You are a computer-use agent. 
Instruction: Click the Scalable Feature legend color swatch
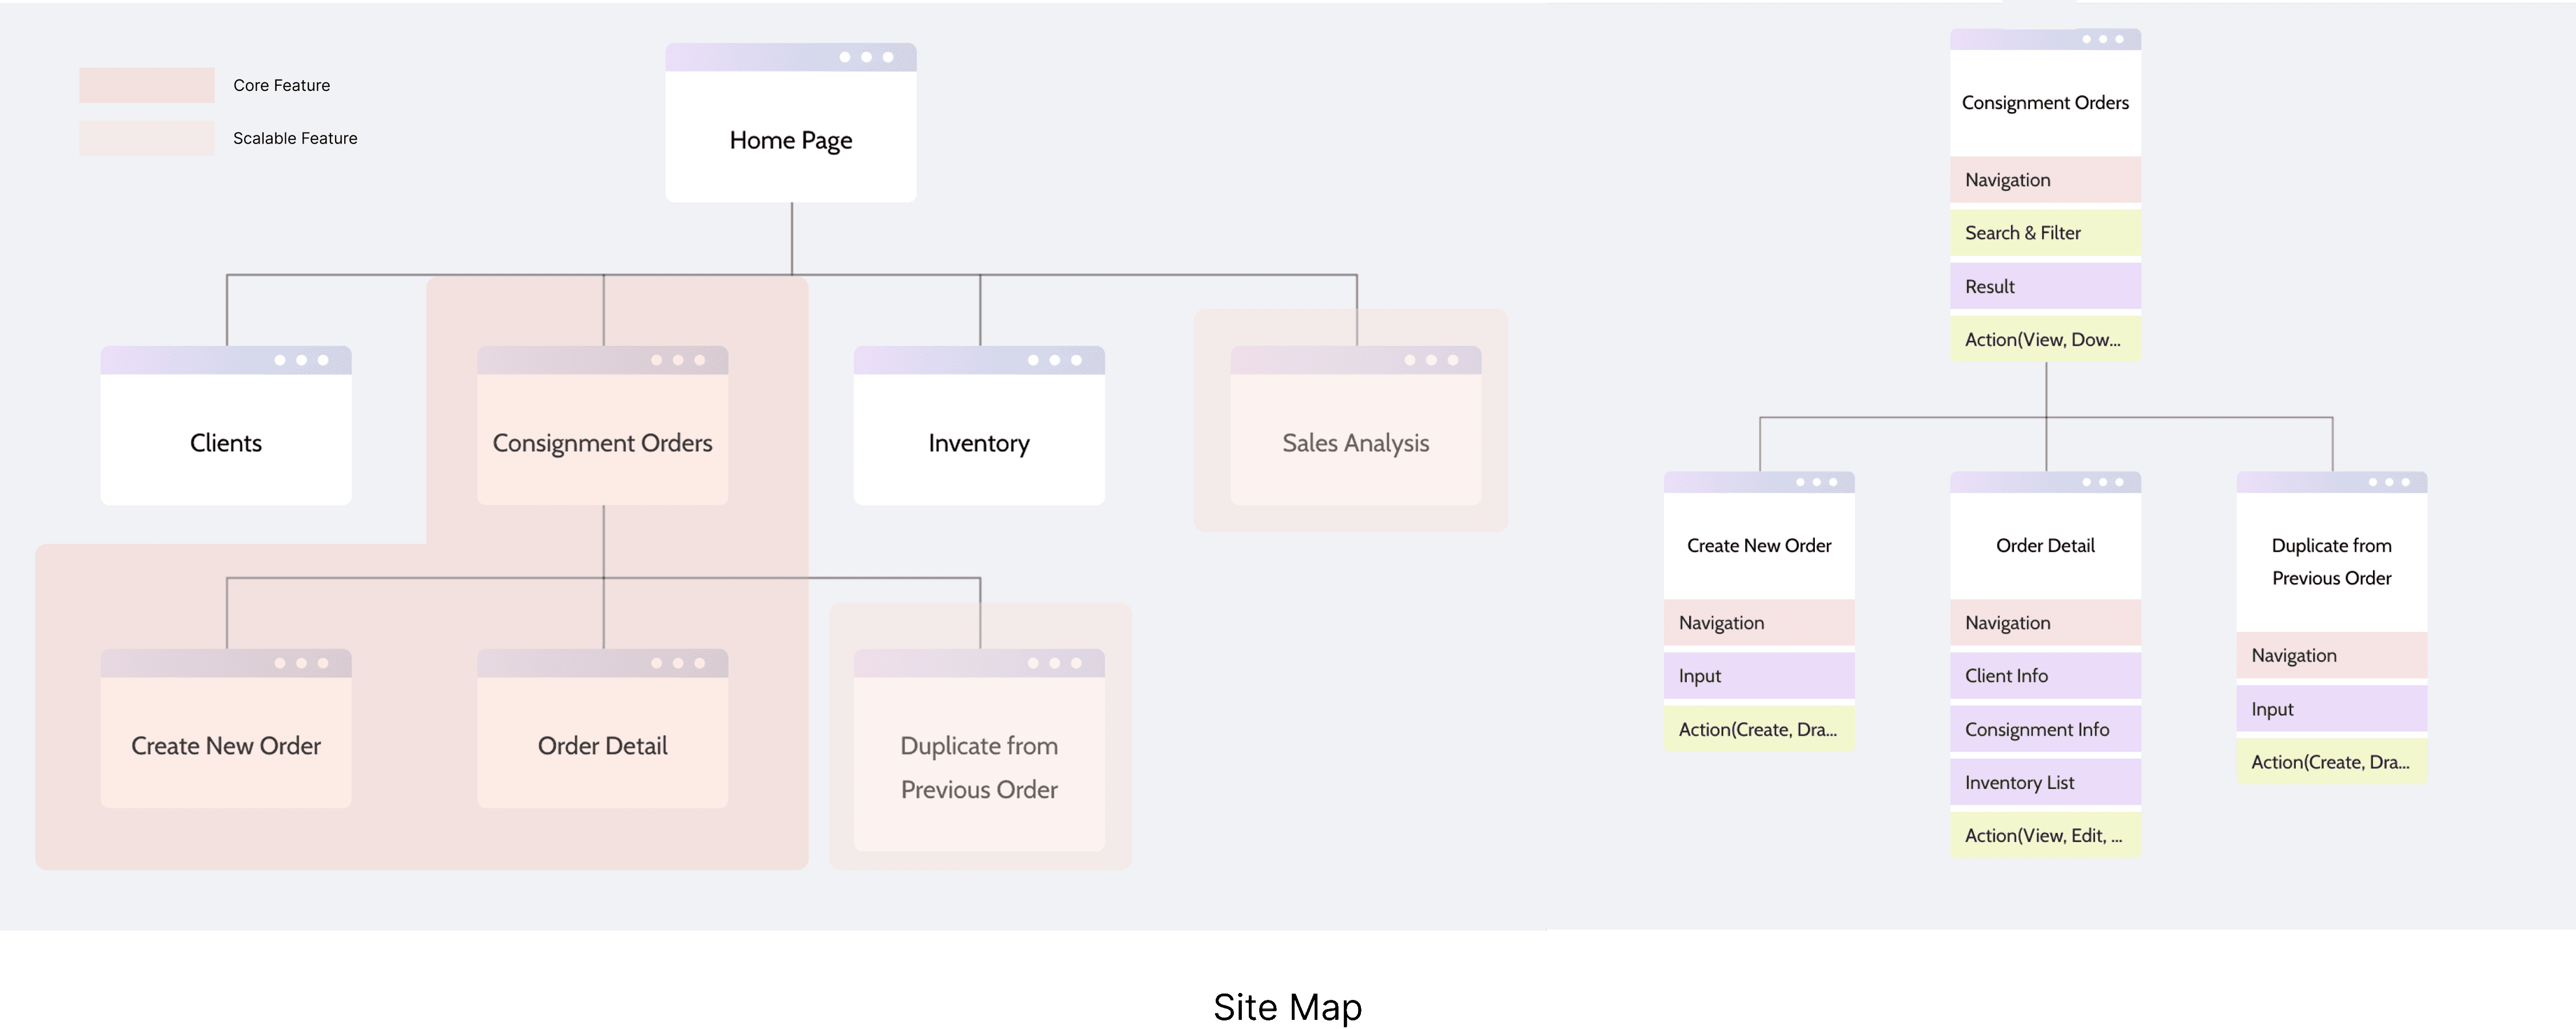click(147, 138)
